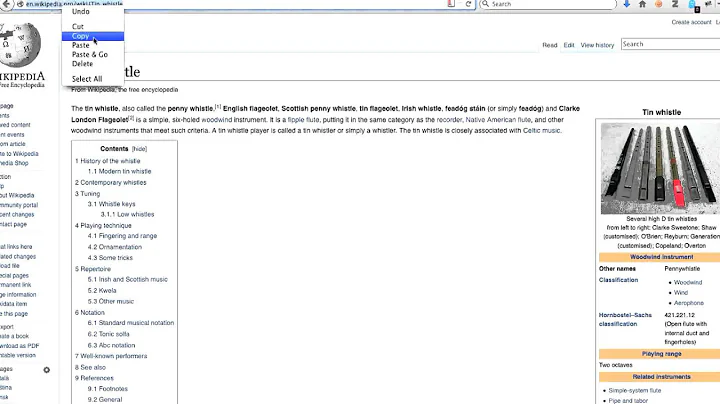This screenshot has height=404, width=720.
Task: Click the Z extension toolbar icon
Action: 675,4
